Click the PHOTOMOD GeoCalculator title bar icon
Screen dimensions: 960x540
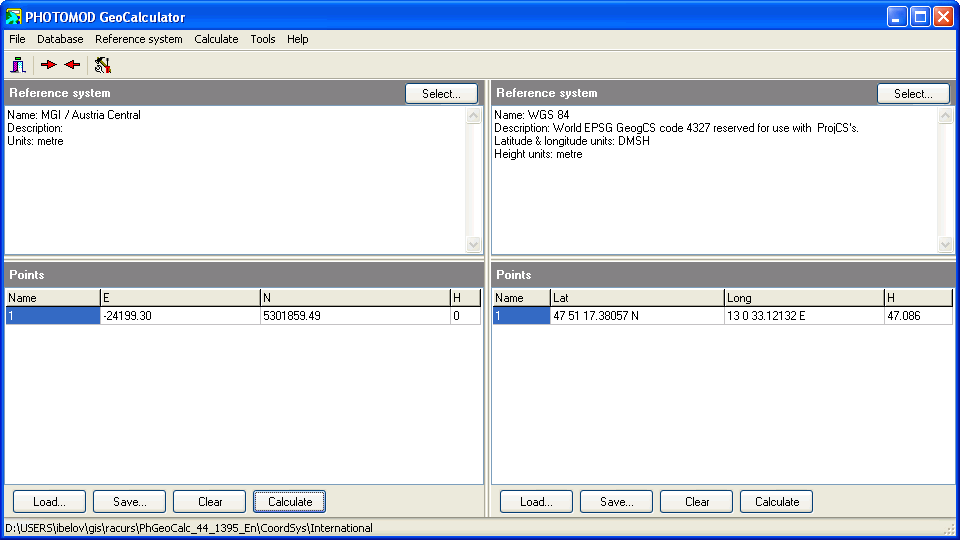click(13, 17)
